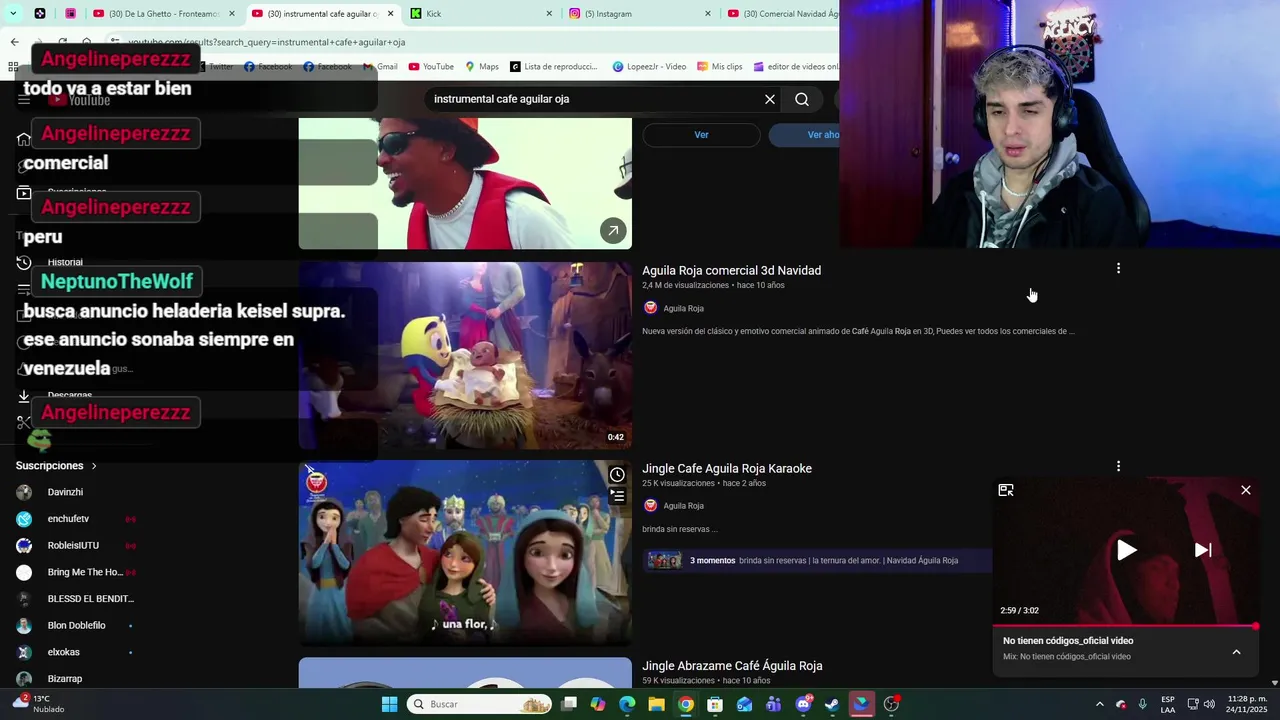Play the miniplayer video
1280x720 pixels.
(x=1126, y=550)
